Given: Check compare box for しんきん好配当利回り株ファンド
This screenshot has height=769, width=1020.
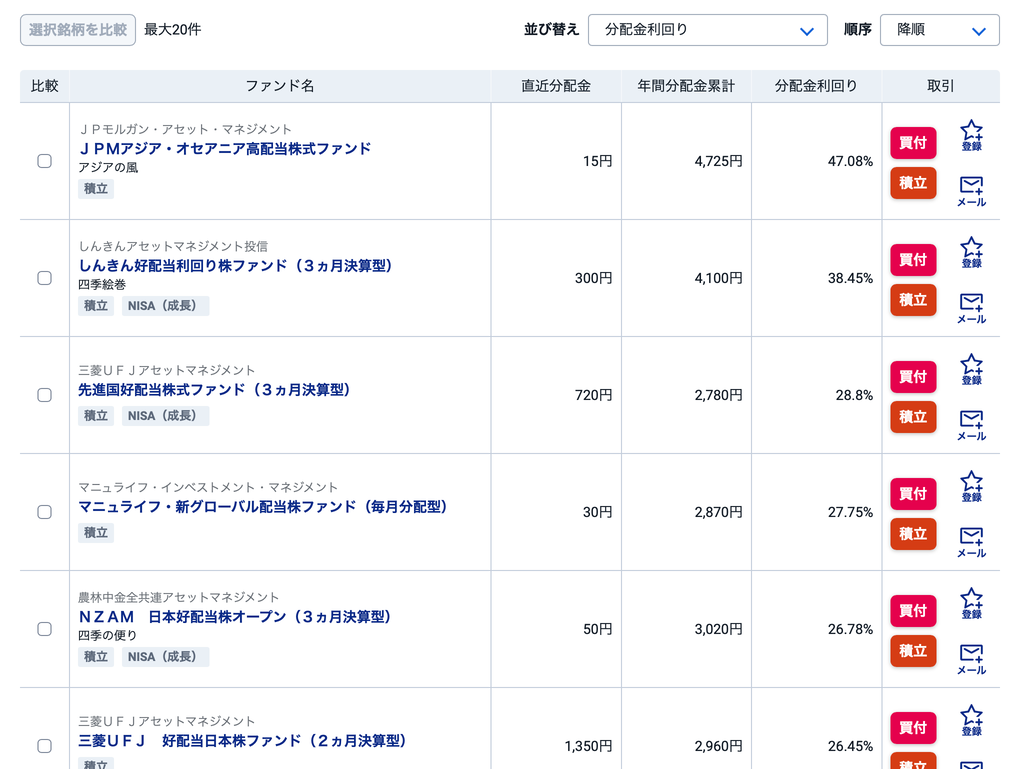Looking at the screenshot, I should [44, 278].
